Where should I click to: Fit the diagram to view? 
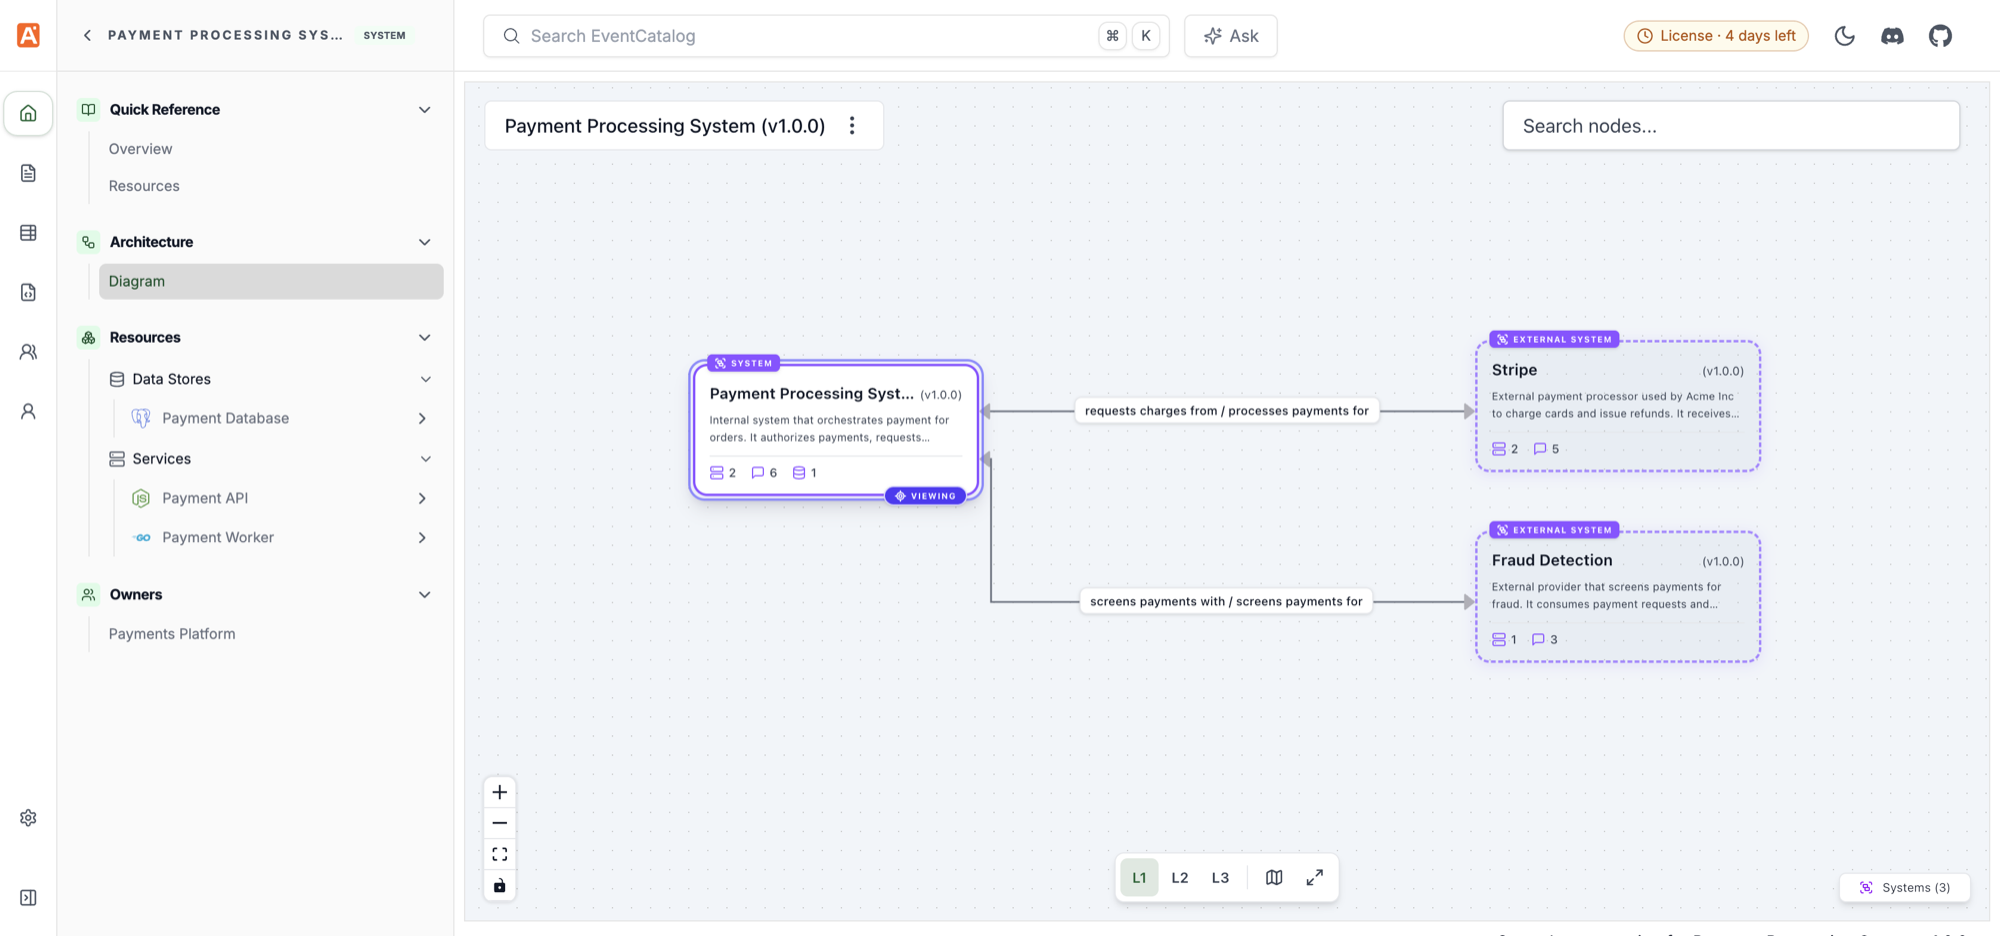click(500, 854)
